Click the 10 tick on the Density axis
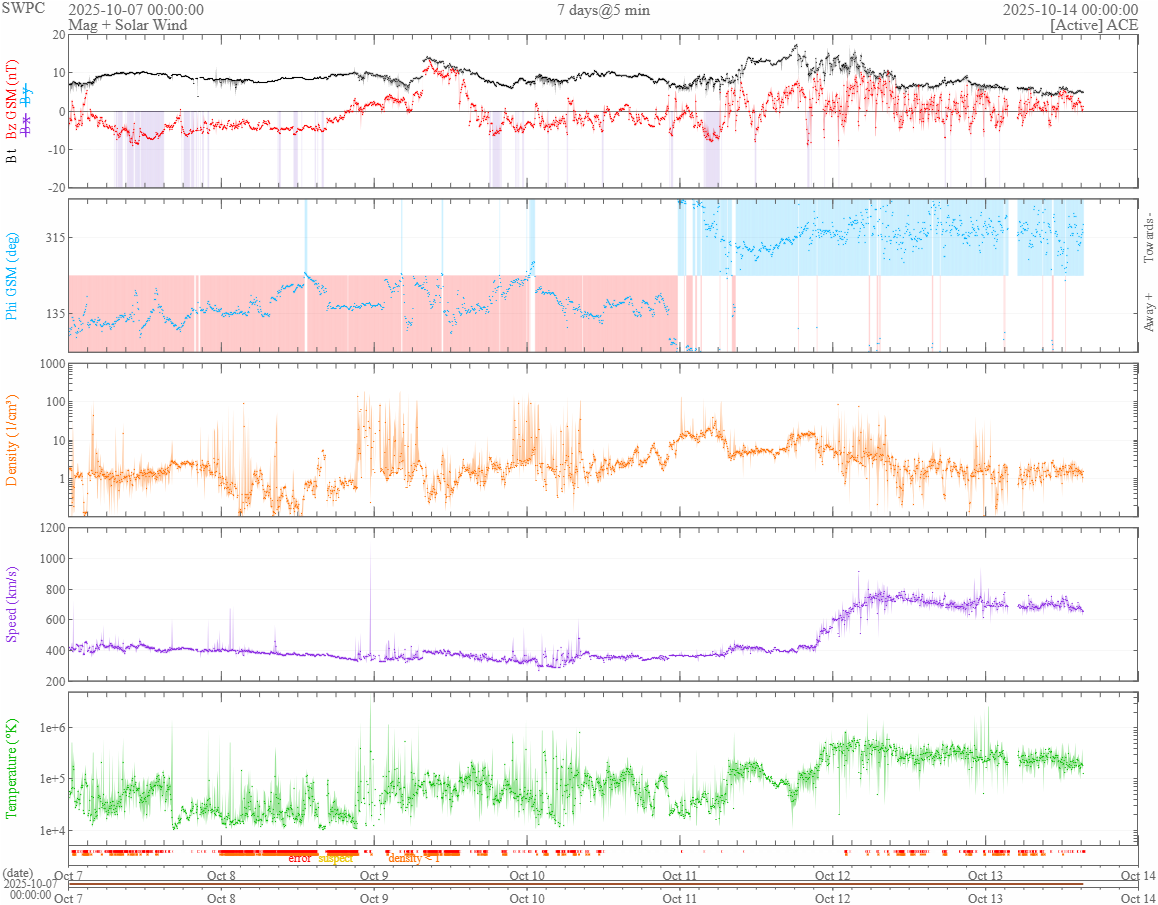This screenshot has width=1158, height=905. 58,440
